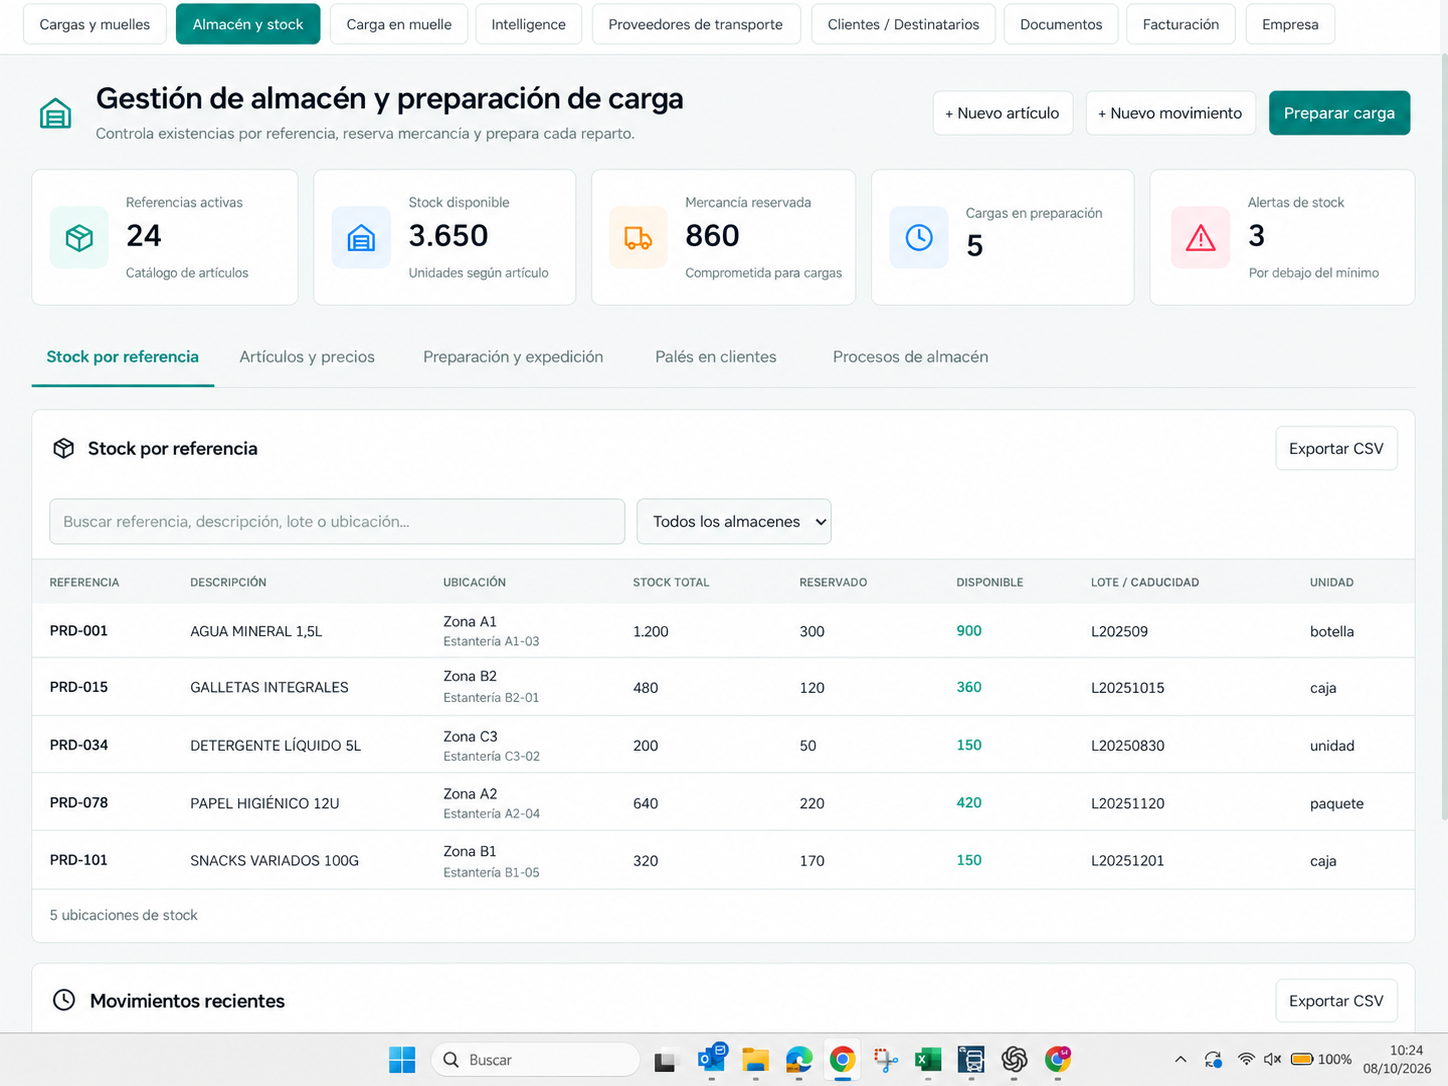Viewport: 1448px width, 1086px height.
Task: Open the ChatGPT app in the taskbar
Action: [x=1014, y=1060]
